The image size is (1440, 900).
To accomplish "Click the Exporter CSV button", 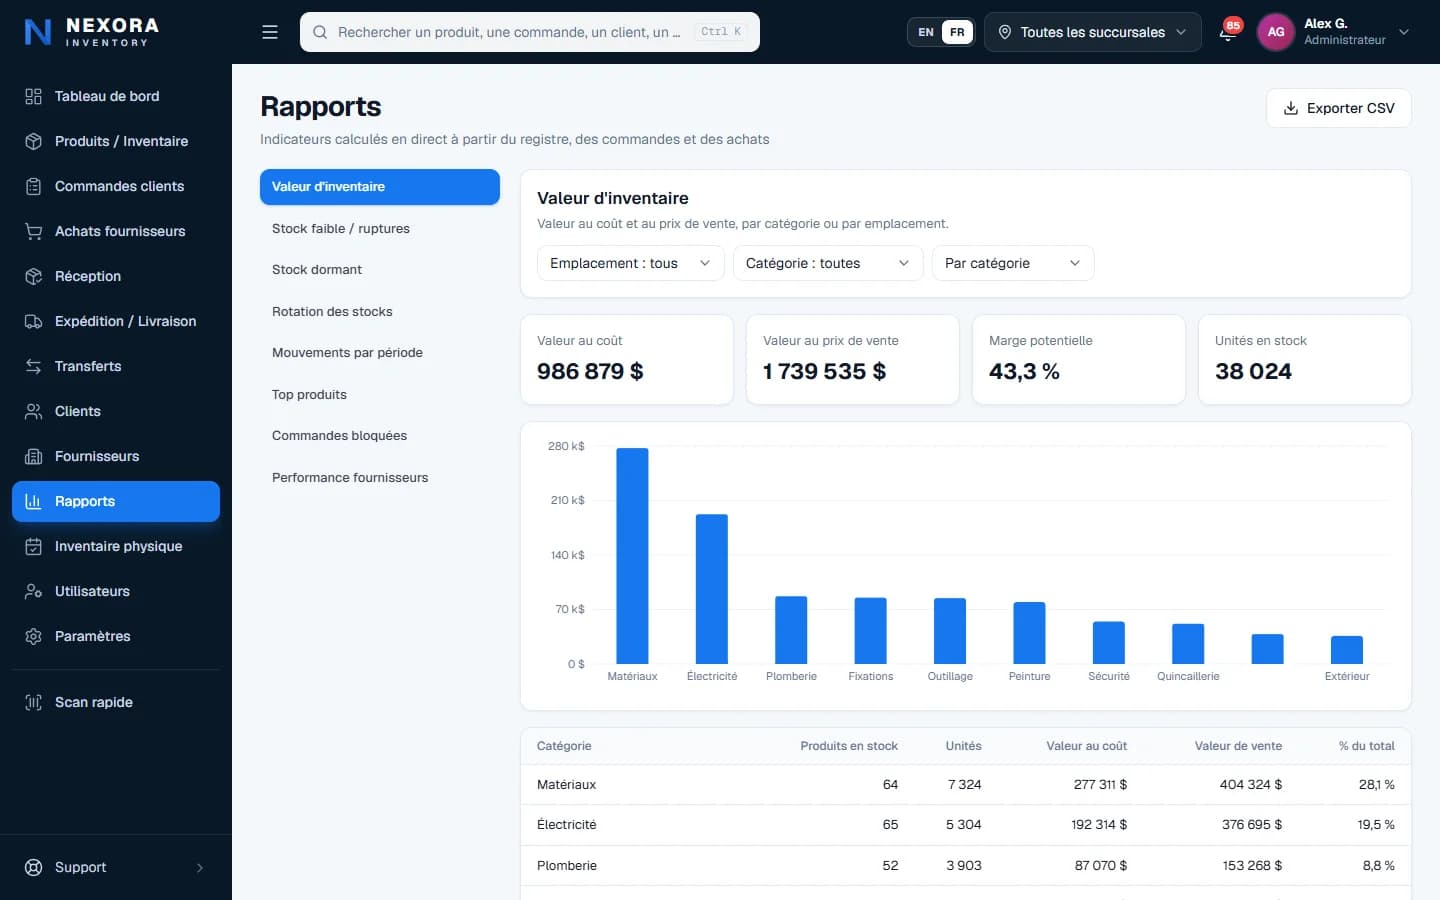I will (x=1338, y=108).
